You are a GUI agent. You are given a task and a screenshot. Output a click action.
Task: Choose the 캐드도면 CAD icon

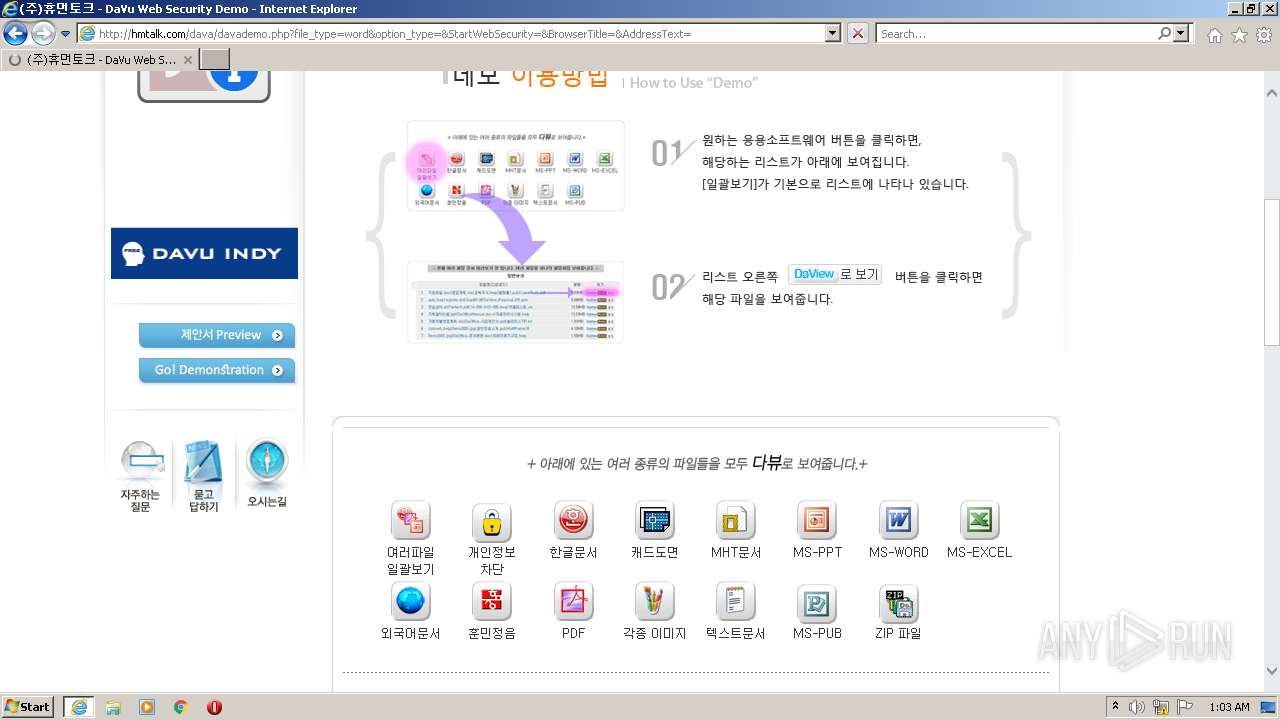pyautogui.click(x=655, y=521)
